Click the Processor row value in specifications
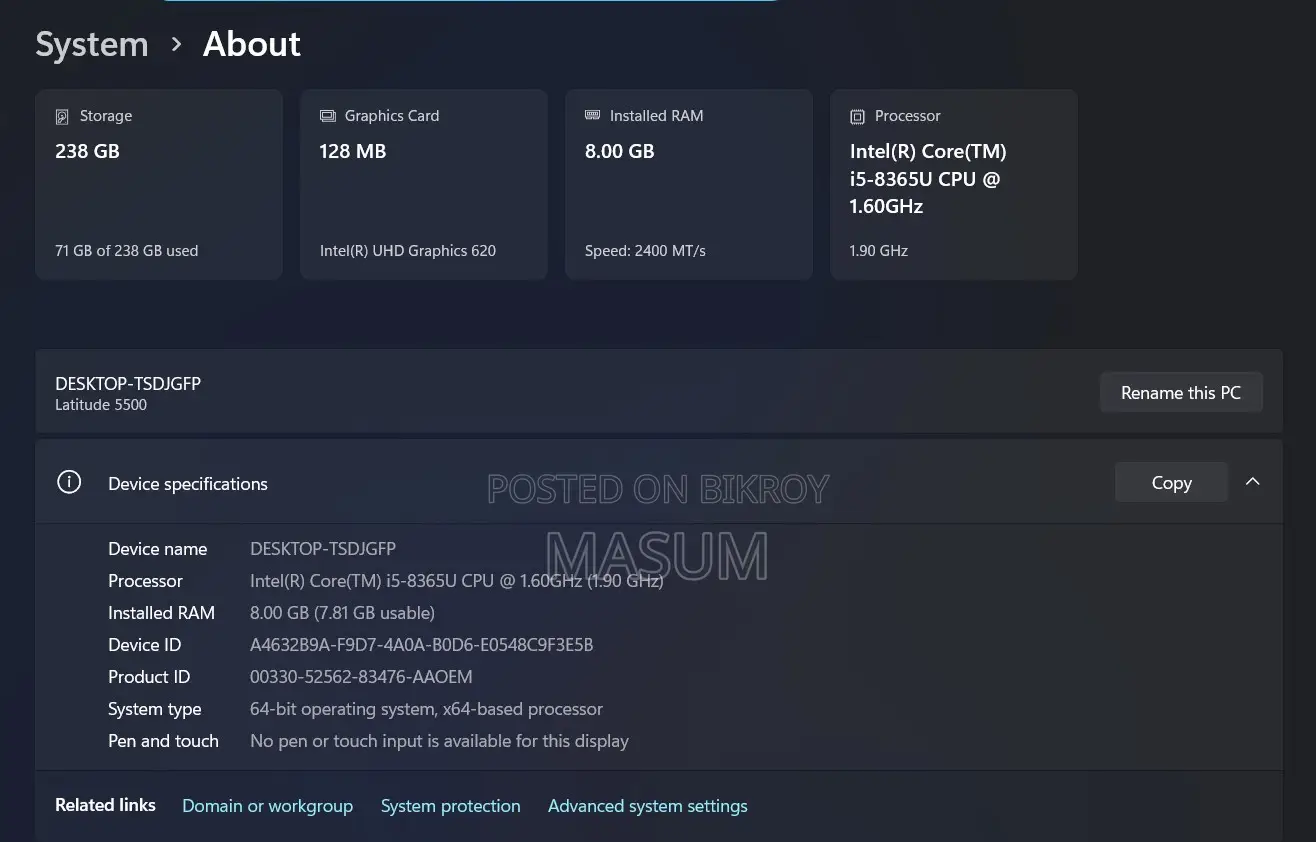Image resolution: width=1316 pixels, height=842 pixels. [x=457, y=581]
